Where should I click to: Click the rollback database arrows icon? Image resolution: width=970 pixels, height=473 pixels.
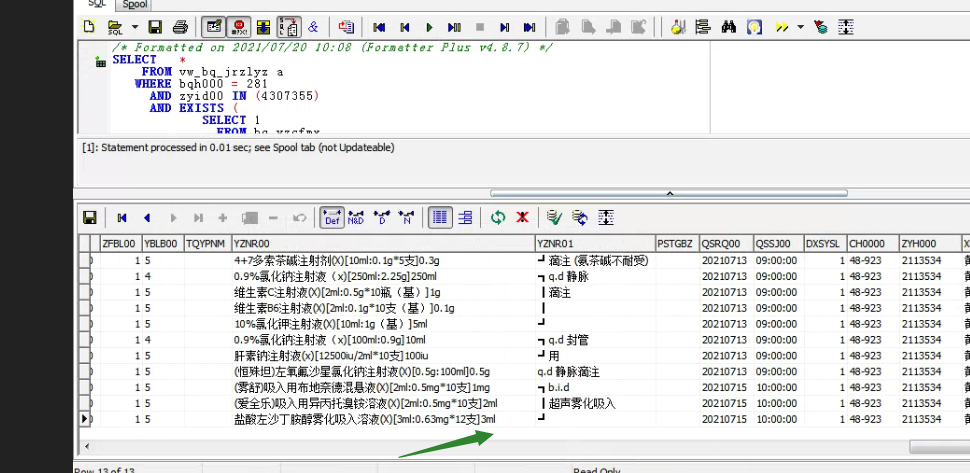580,218
